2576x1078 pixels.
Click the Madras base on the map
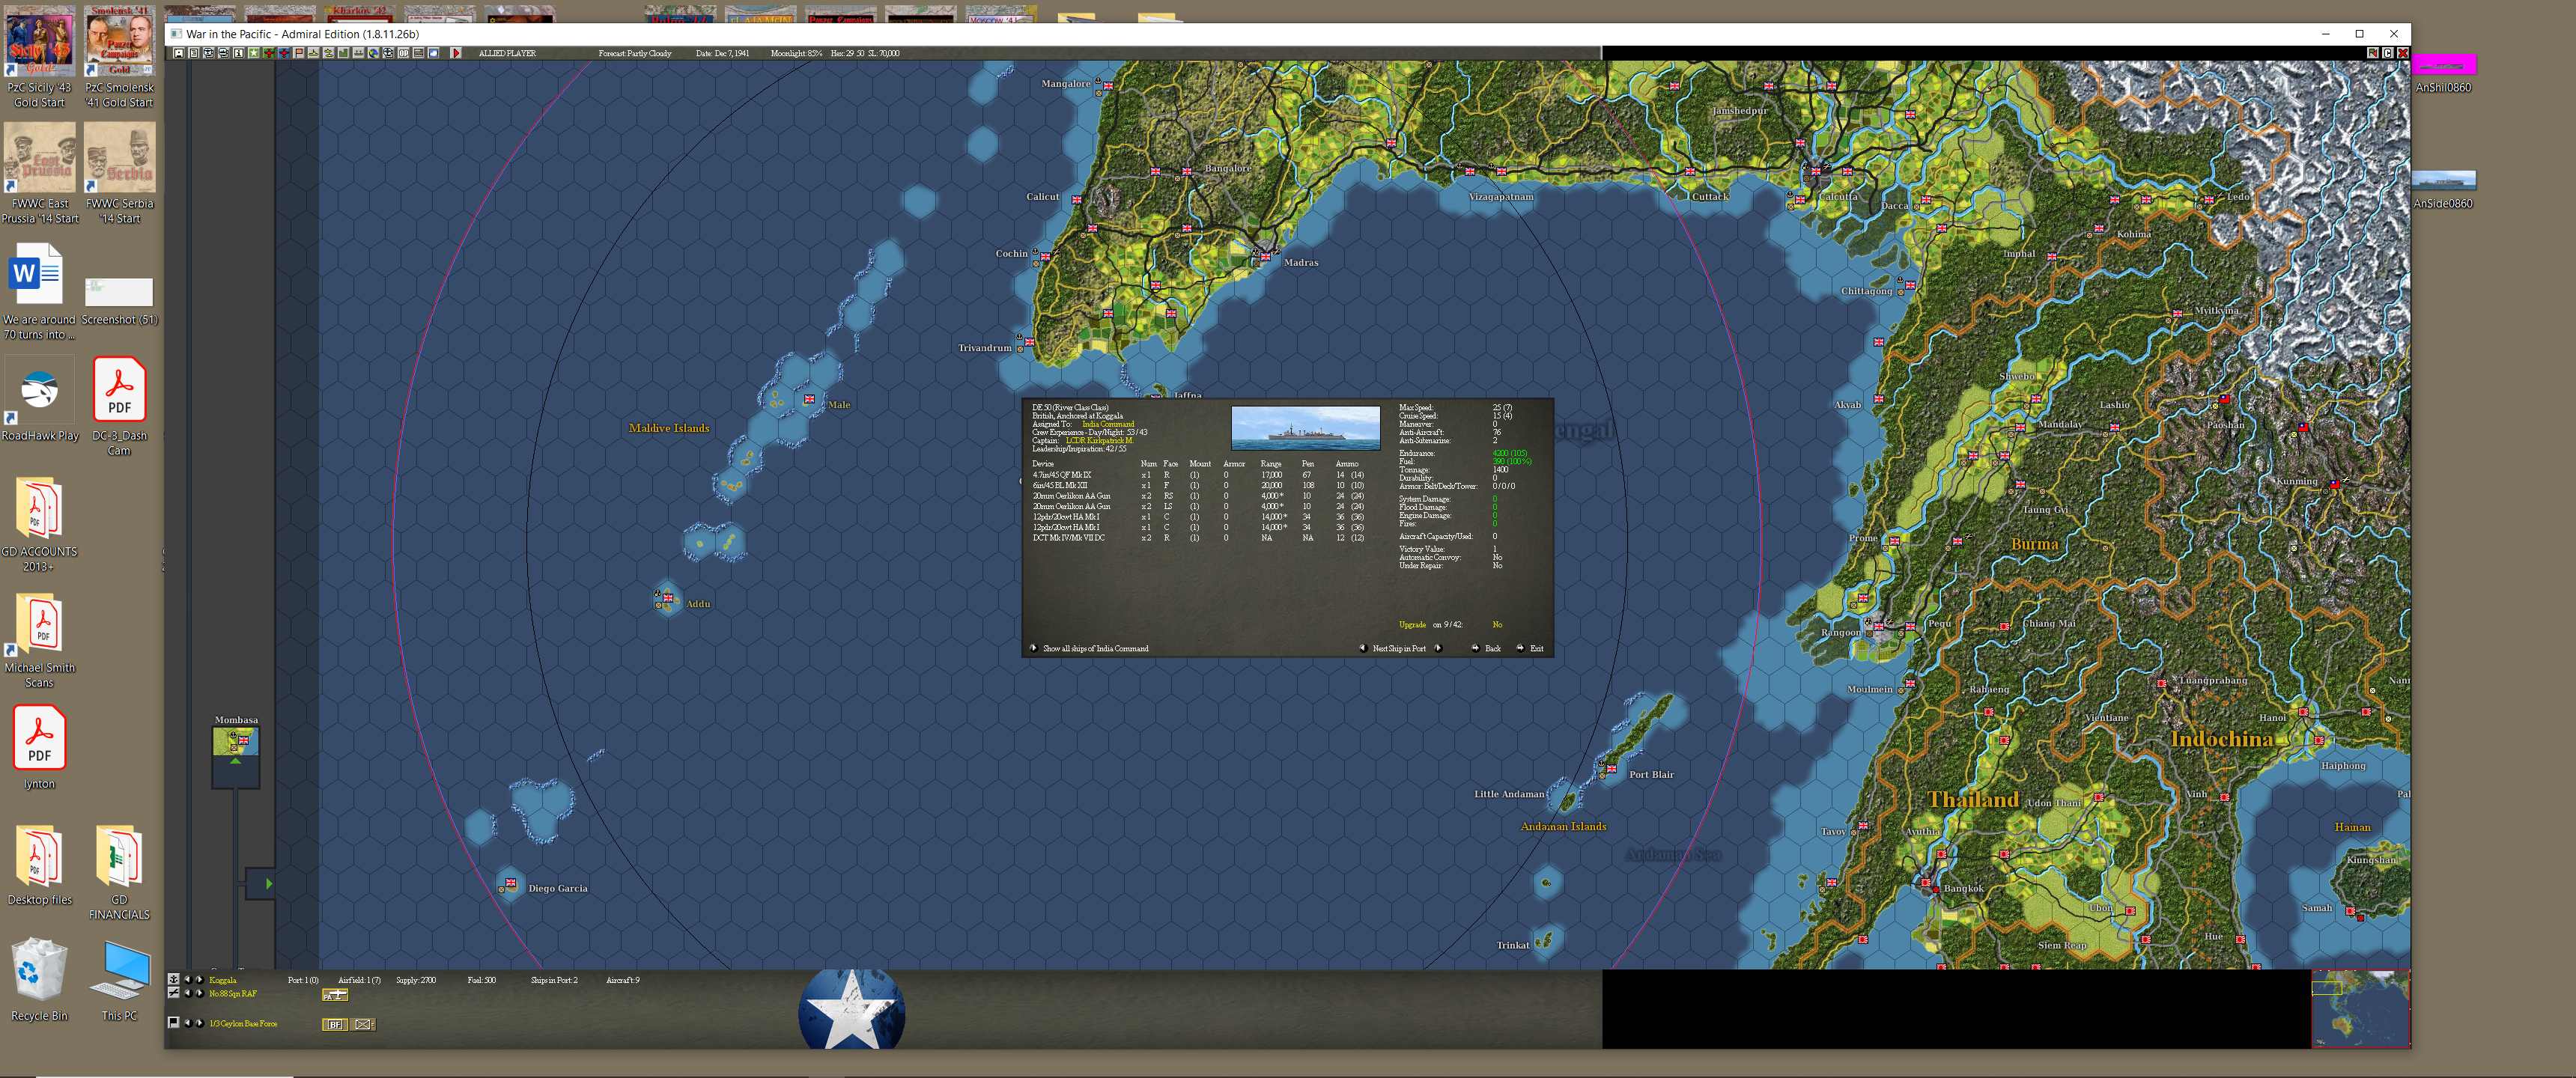(x=1265, y=257)
